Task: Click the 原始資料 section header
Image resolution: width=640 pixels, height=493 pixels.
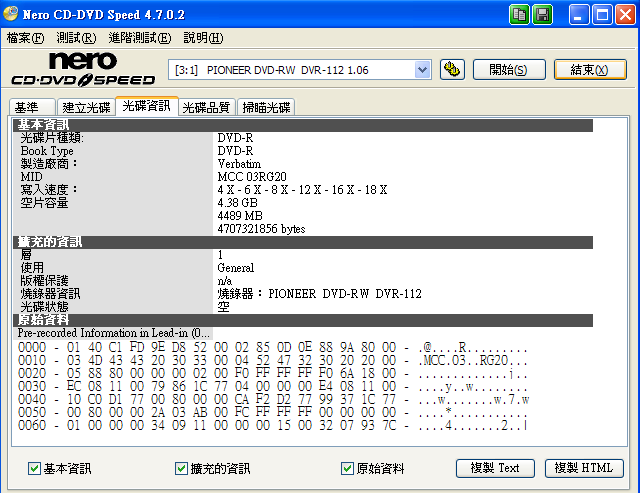Action: coord(303,320)
